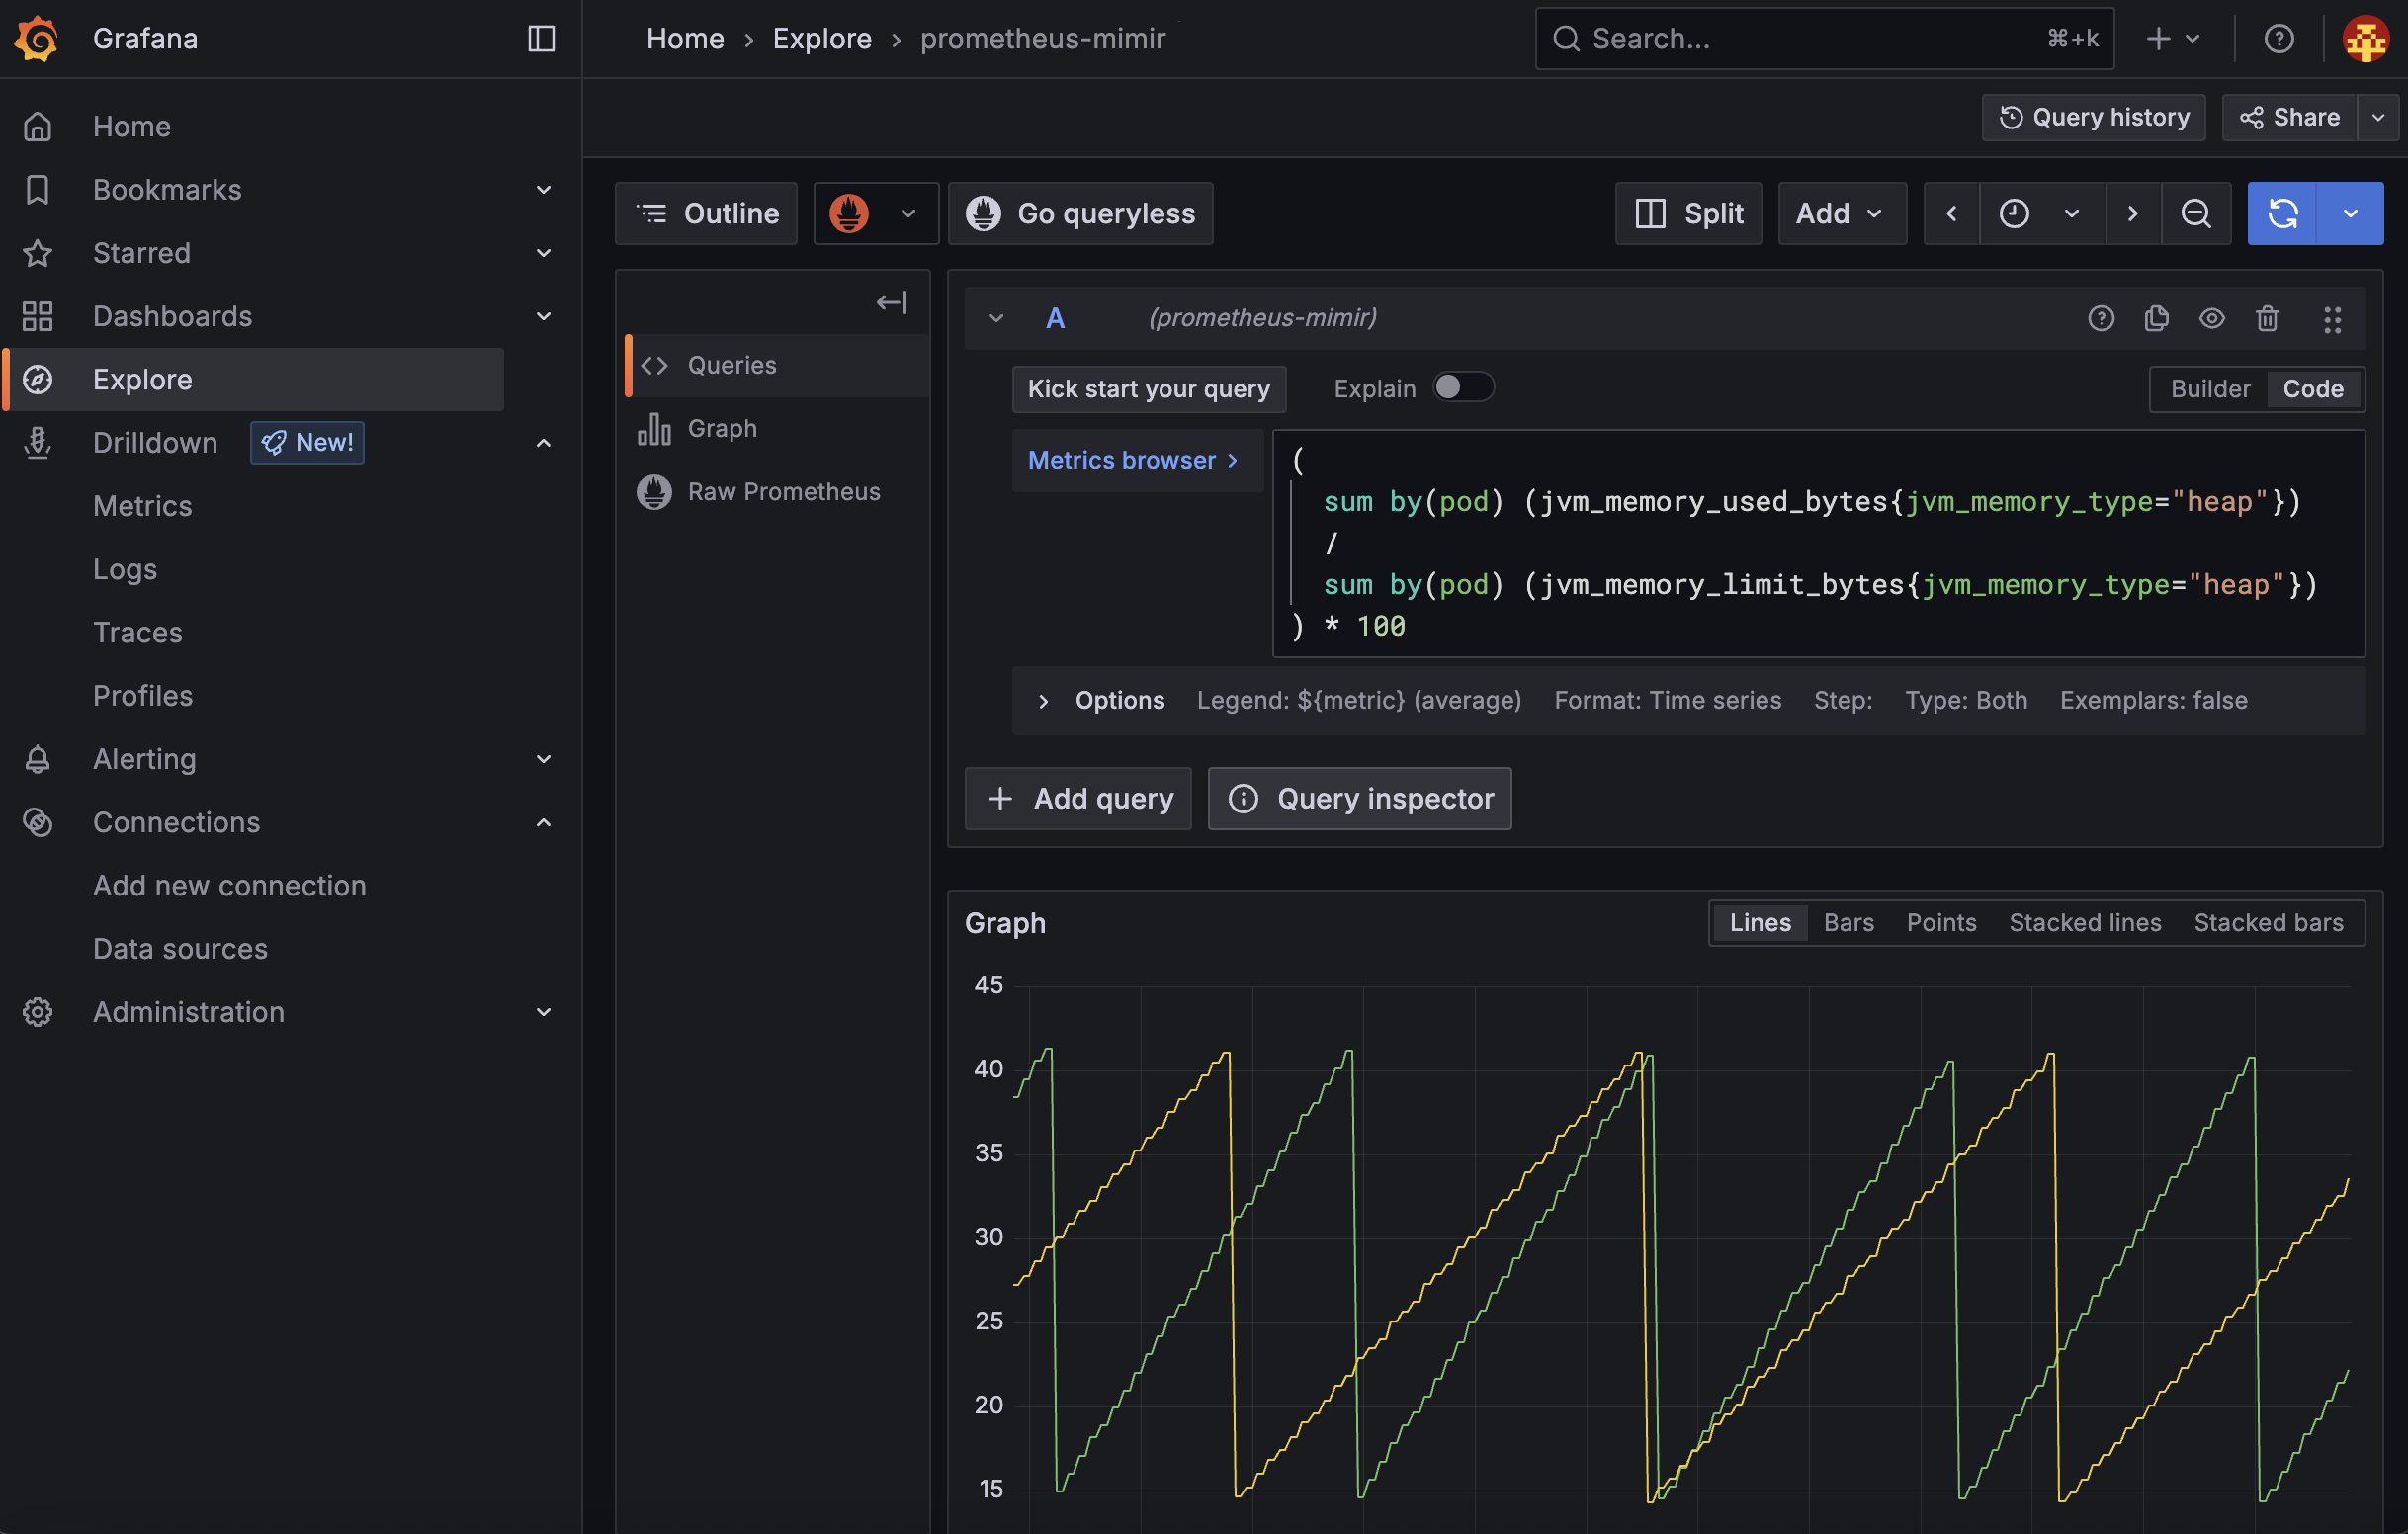The height and width of the screenshot is (1534, 2408).
Task: Click the Home breadcrumb
Action: click(x=685, y=38)
